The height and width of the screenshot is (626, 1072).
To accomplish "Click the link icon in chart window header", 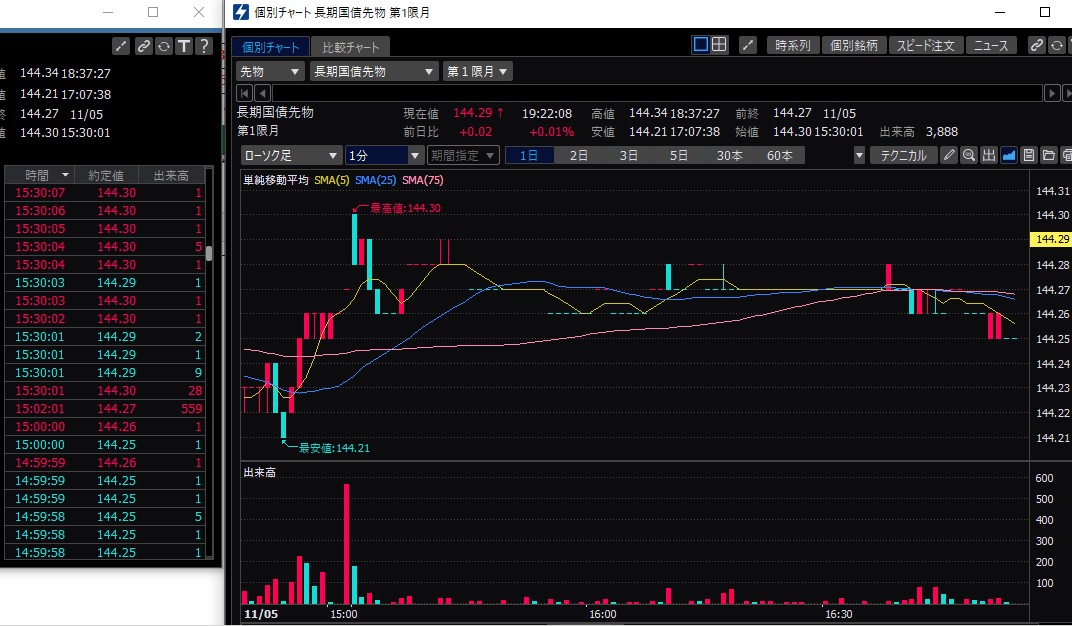I will (x=1037, y=45).
